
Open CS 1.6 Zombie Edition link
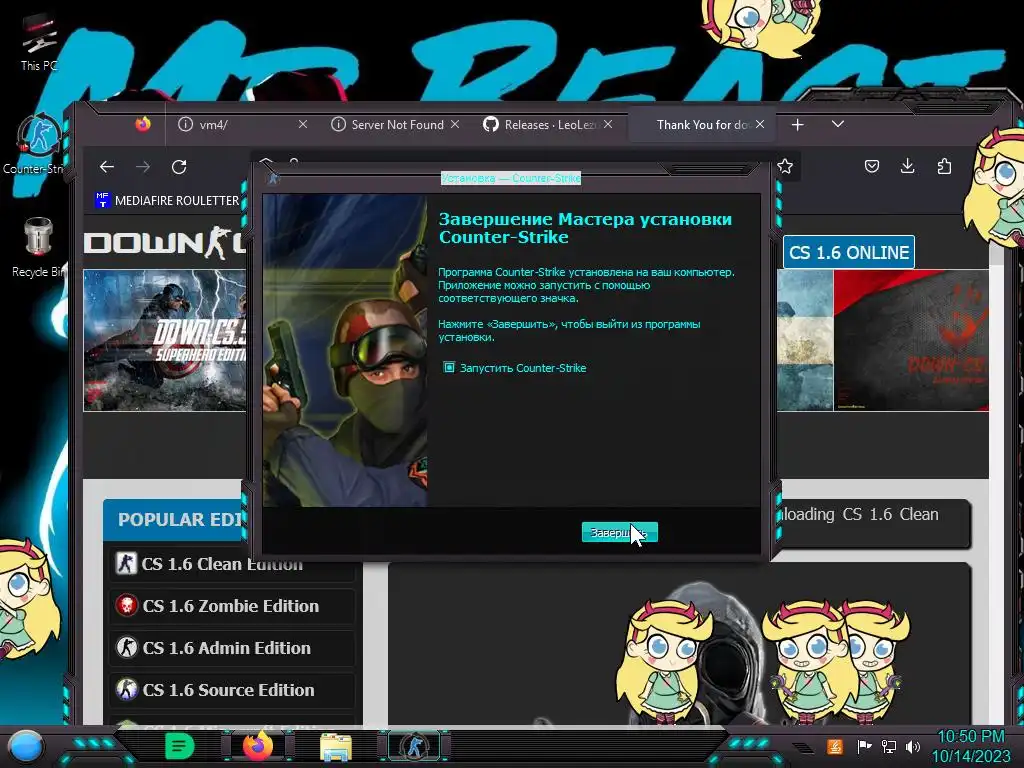click(231, 606)
